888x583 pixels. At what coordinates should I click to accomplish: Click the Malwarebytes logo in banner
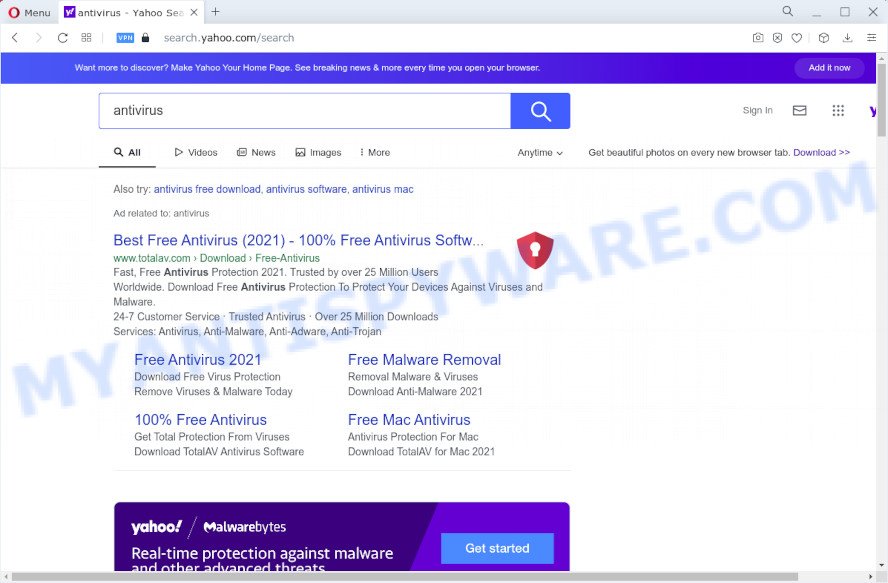point(245,527)
